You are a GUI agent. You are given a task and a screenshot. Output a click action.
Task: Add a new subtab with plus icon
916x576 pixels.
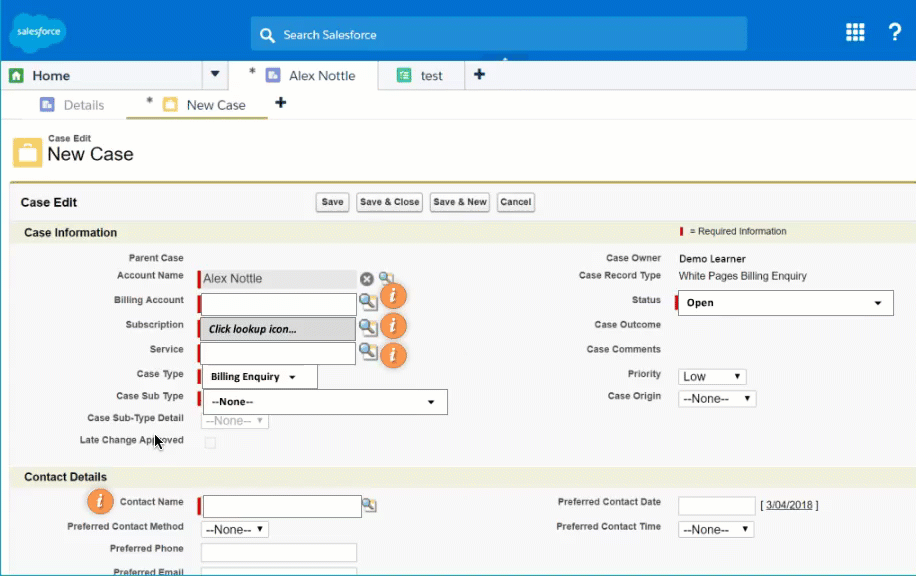[x=280, y=103]
